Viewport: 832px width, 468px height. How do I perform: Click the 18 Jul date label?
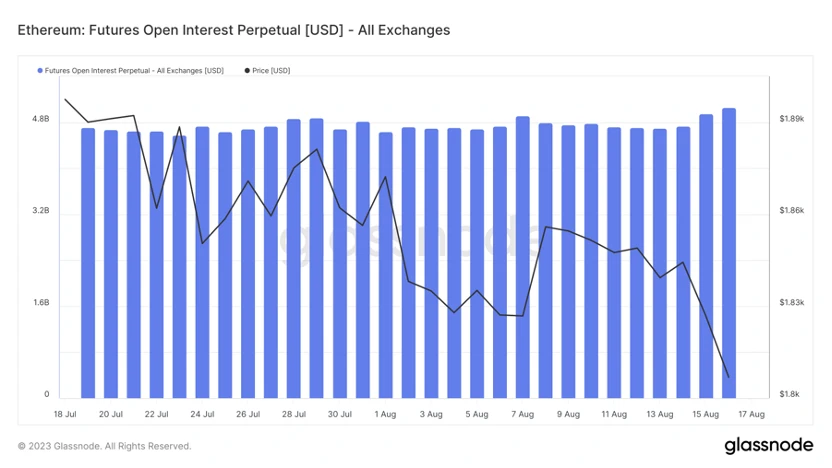coord(65,414)
